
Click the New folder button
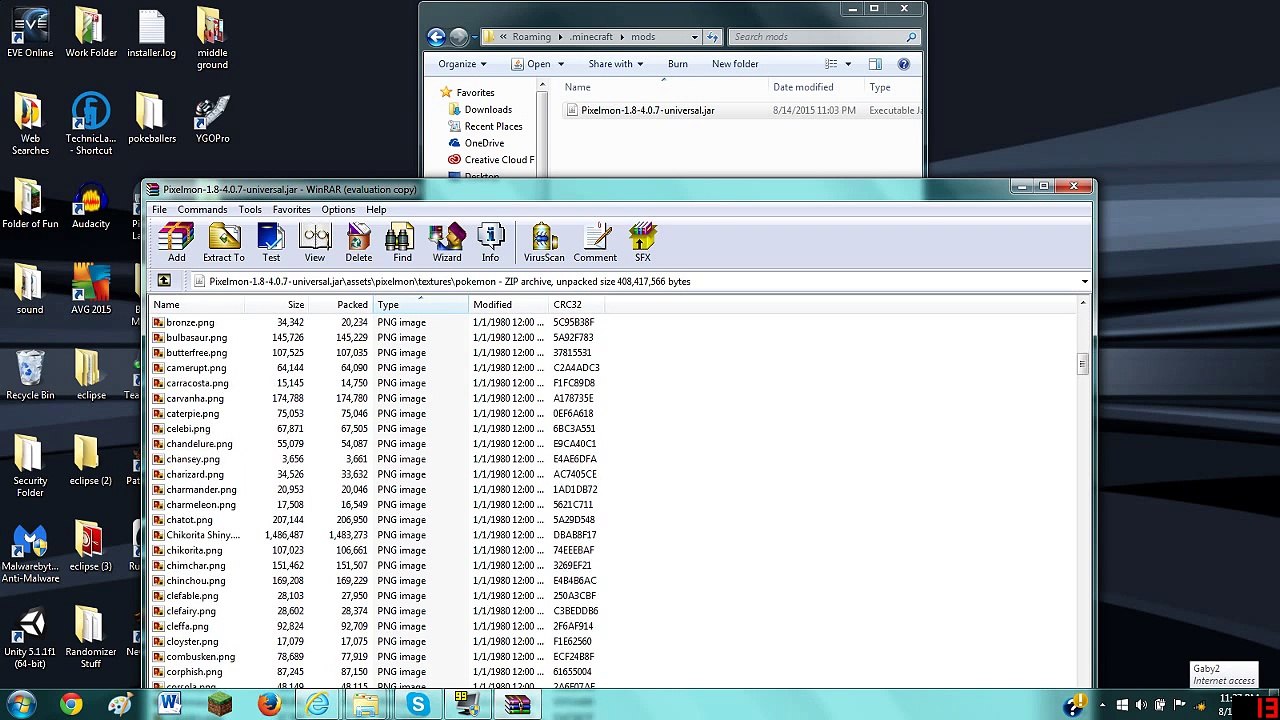click(x=735, y=64)
